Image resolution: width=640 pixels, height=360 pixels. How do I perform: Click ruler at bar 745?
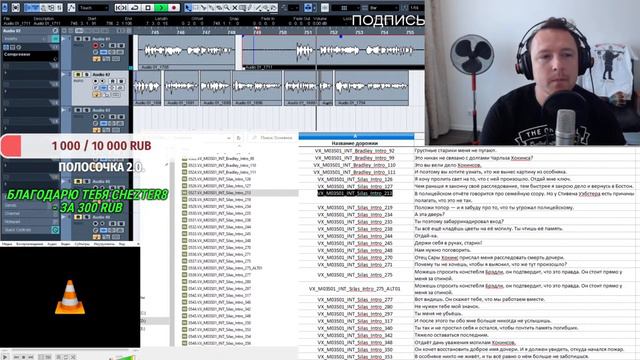click(155, 31)
